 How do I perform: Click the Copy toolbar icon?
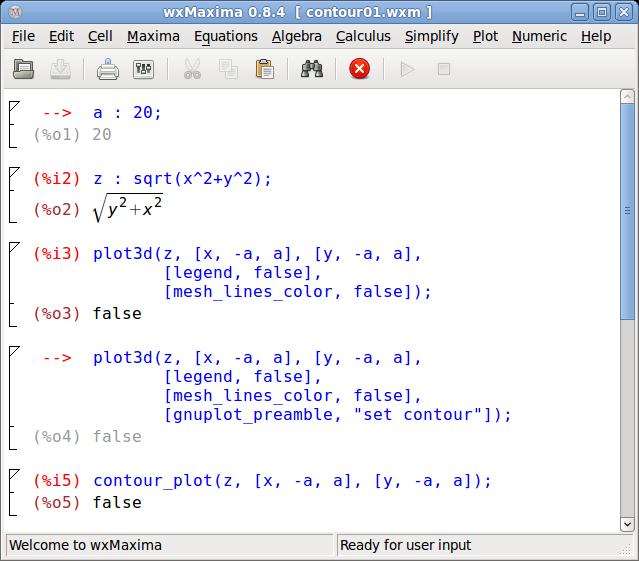228,69
